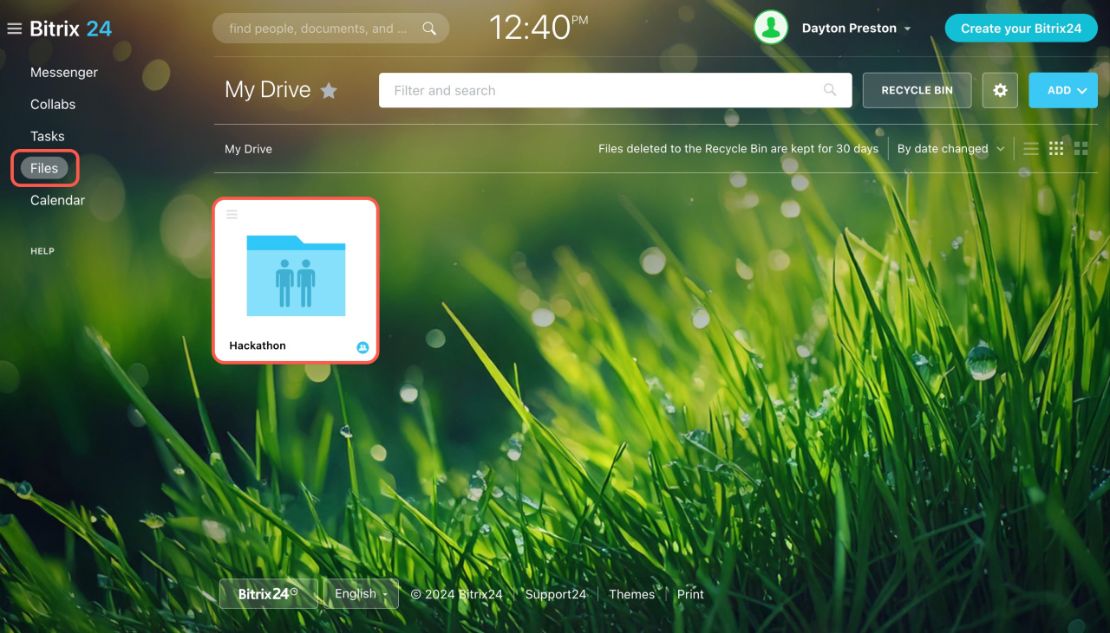Viewport: 1110px width, 633px height.
Task: Click the Bitrix24 footer button
Action: [x=268, y=593]
